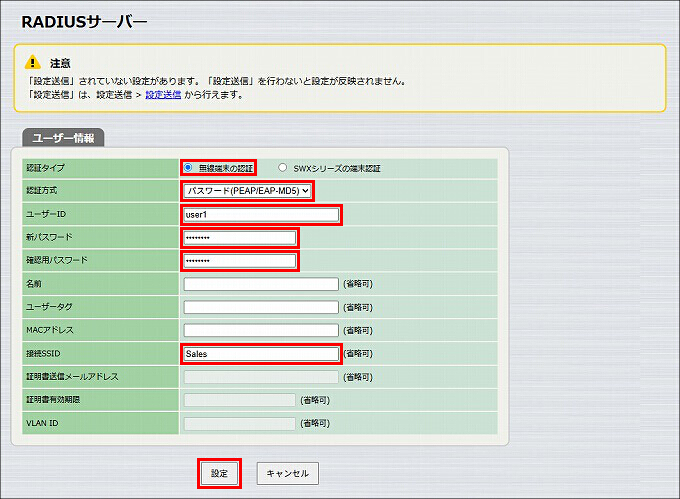Click the 接続SSID row label
Image resolution: width=680 pixels, height=499 pixels.
(x=43, y=353)
